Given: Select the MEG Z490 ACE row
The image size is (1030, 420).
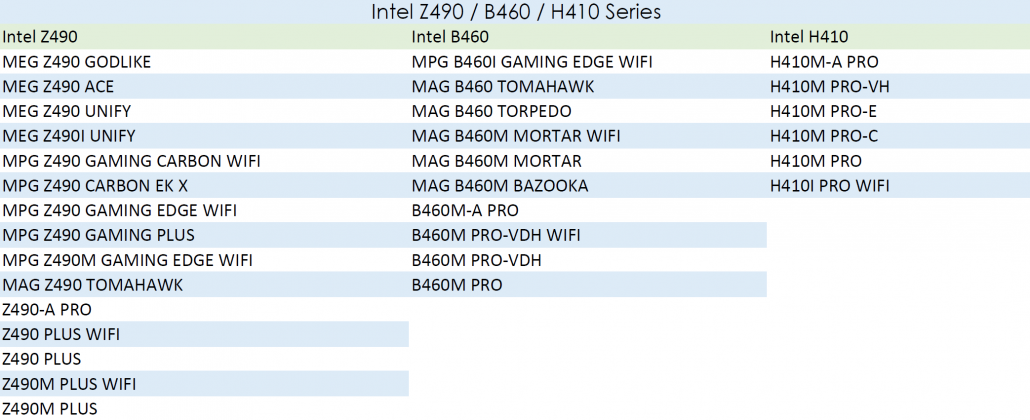Looking at the screenshot, I should coord(58,87).
